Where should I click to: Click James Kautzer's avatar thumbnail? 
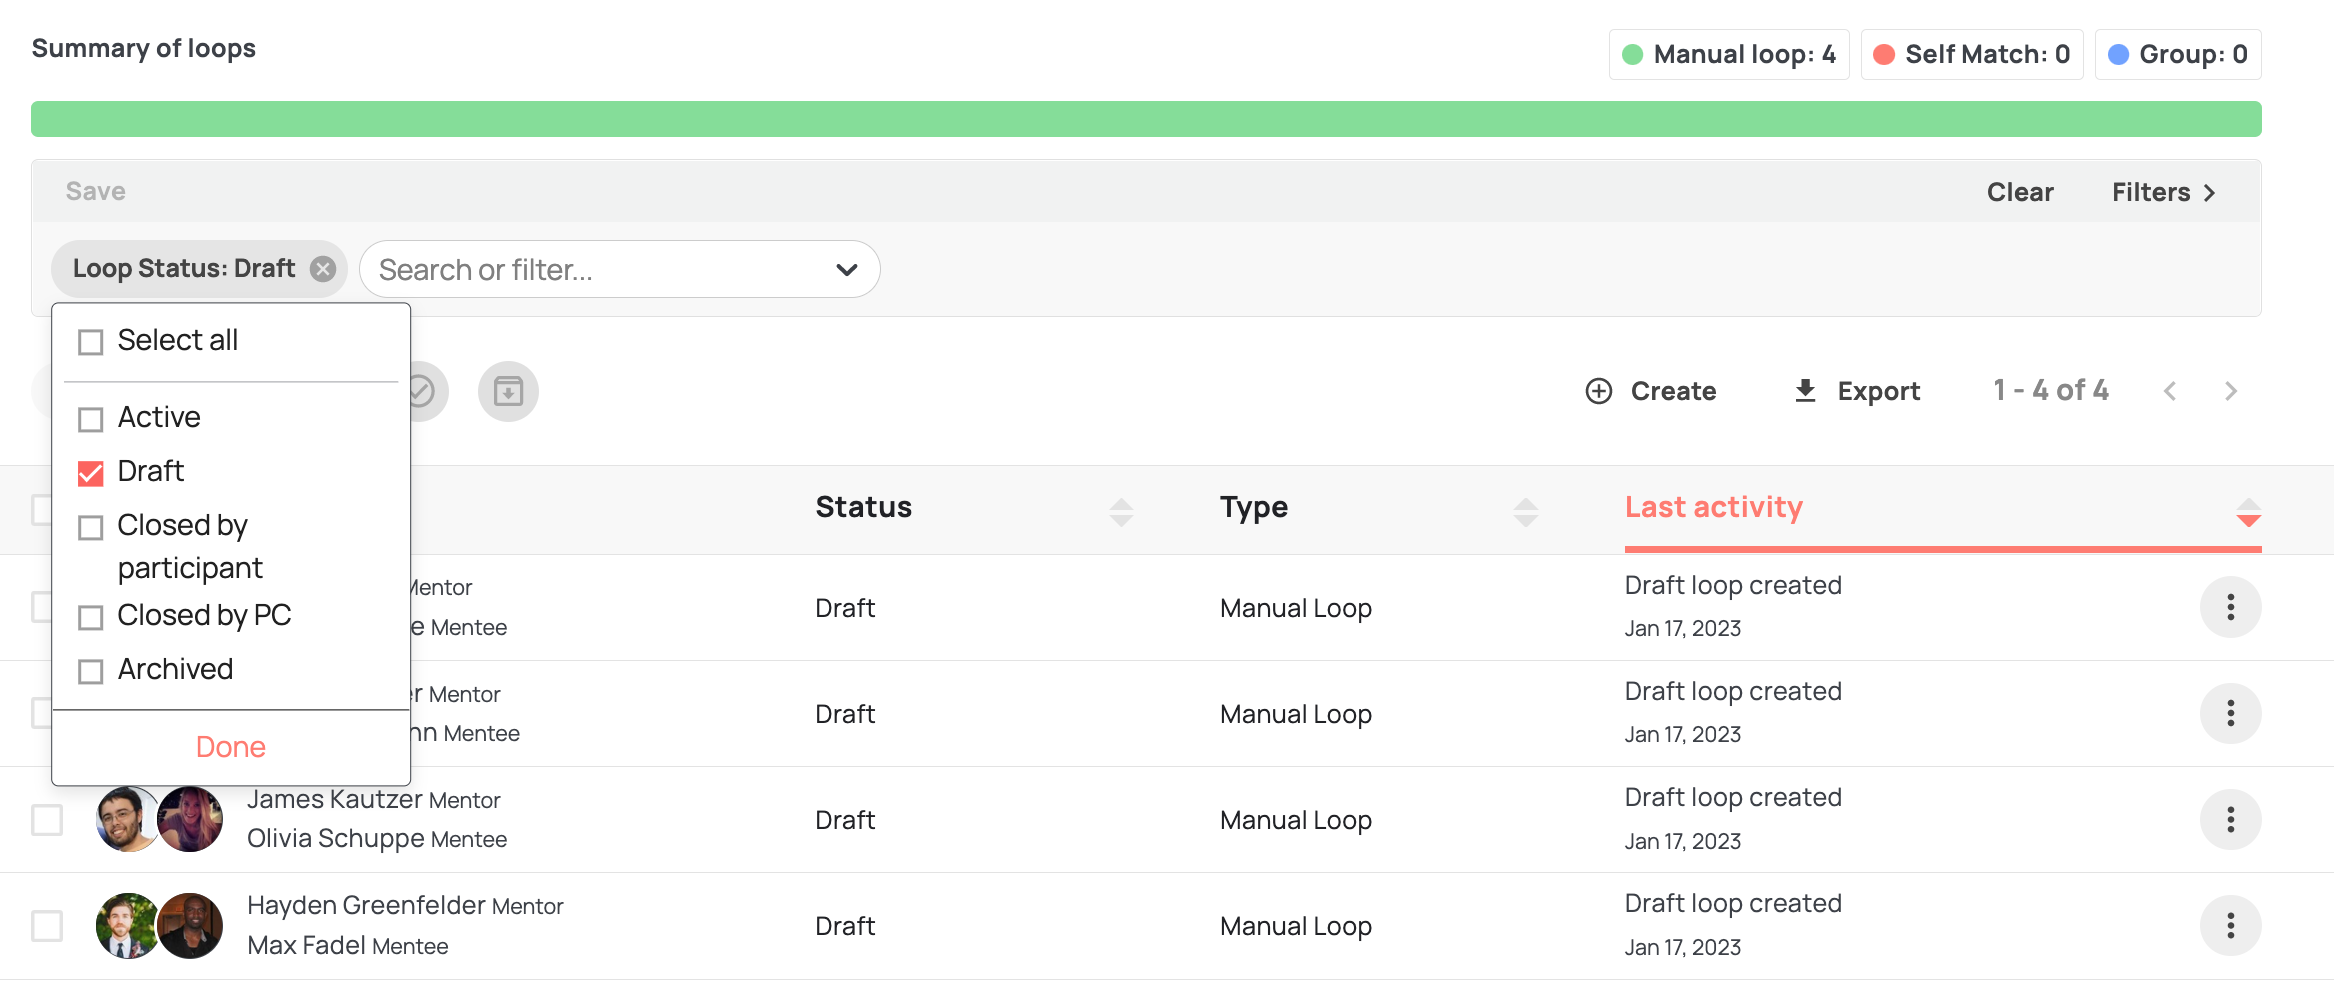point(127,819)
